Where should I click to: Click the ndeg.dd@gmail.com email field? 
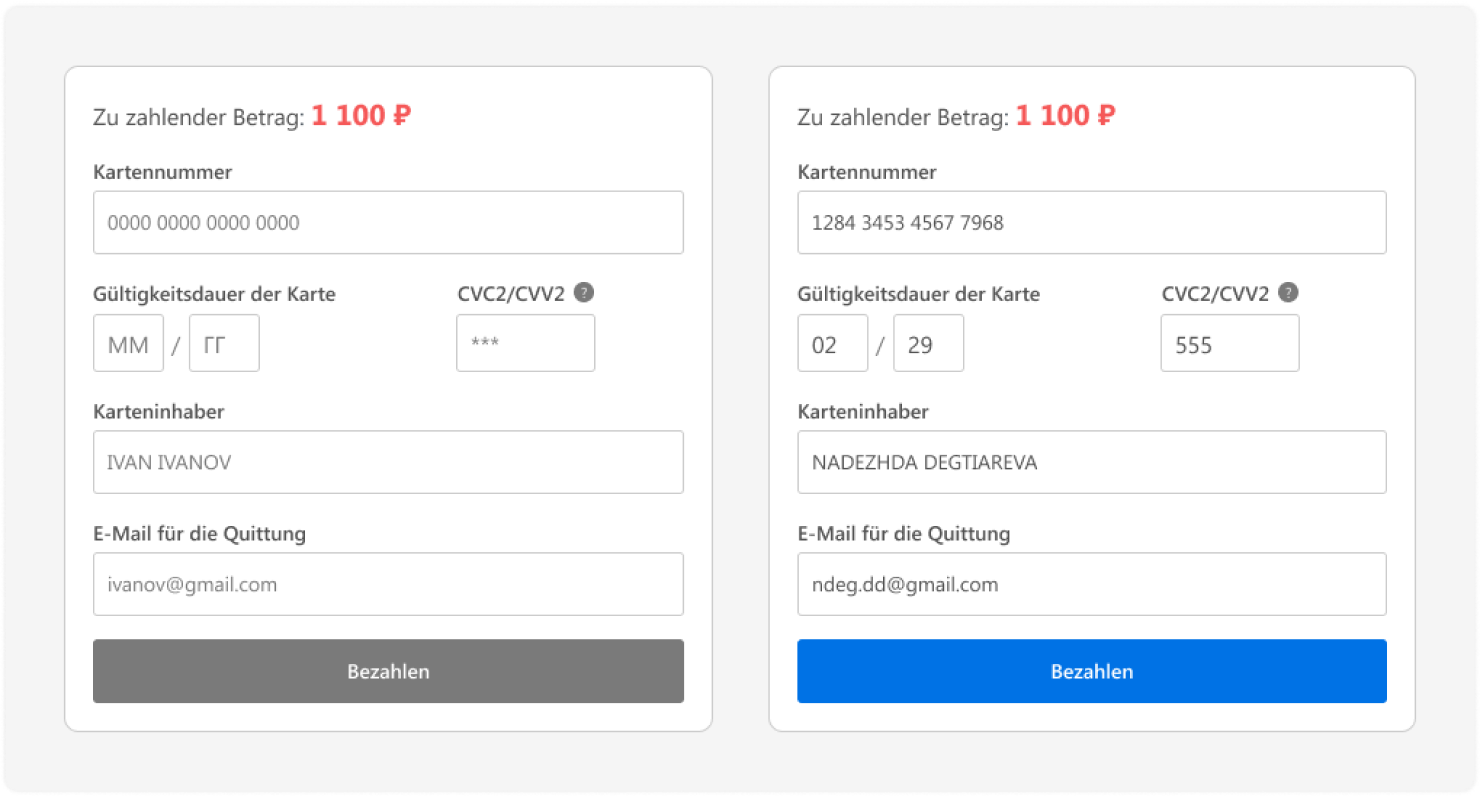pos(1091,584)
